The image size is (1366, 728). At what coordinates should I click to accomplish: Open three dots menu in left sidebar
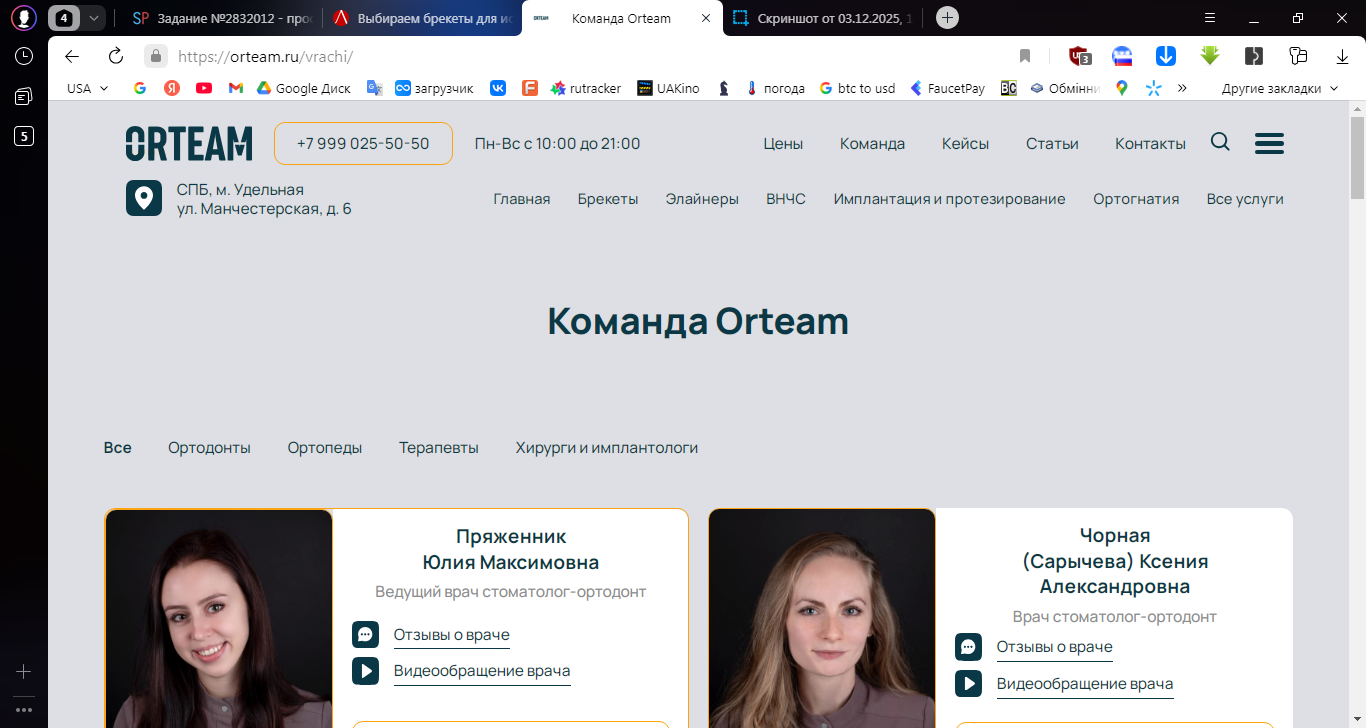coord(24,709)
